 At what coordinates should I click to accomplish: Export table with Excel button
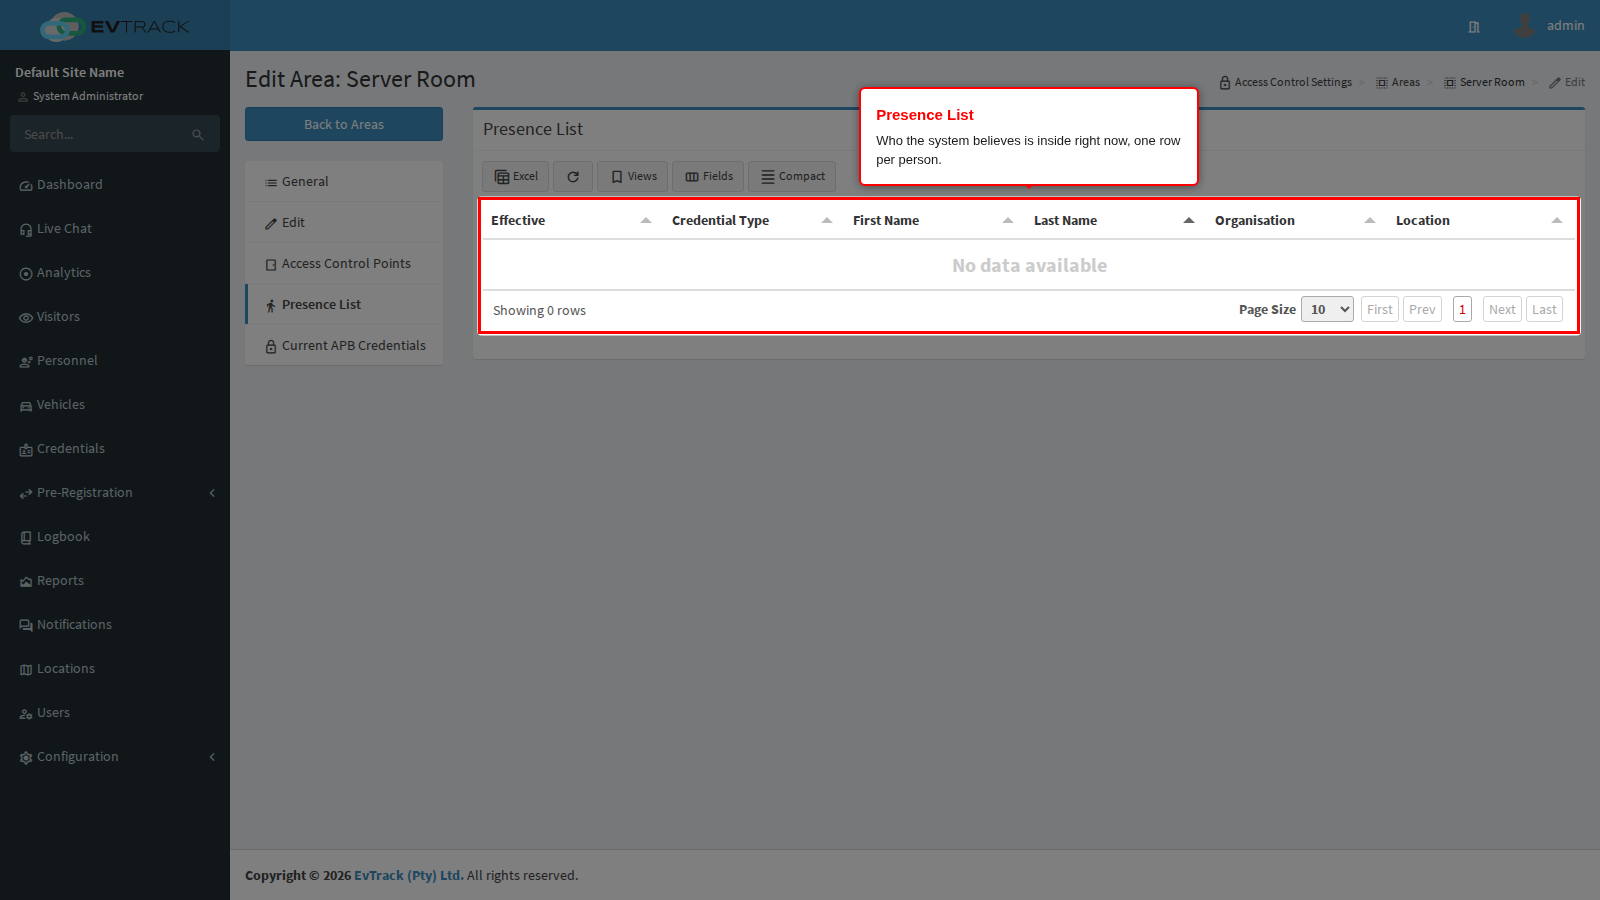(x=515, y=176)
